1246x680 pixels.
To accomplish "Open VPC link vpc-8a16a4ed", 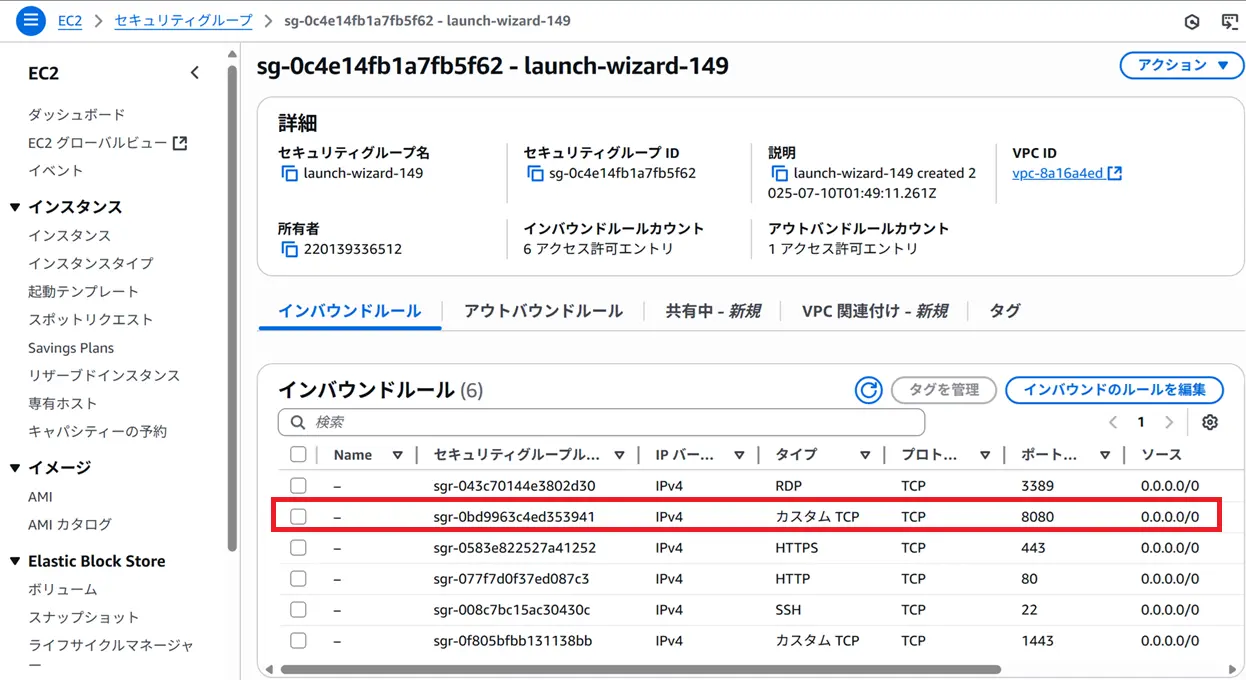I will [x=1058, y=173].
